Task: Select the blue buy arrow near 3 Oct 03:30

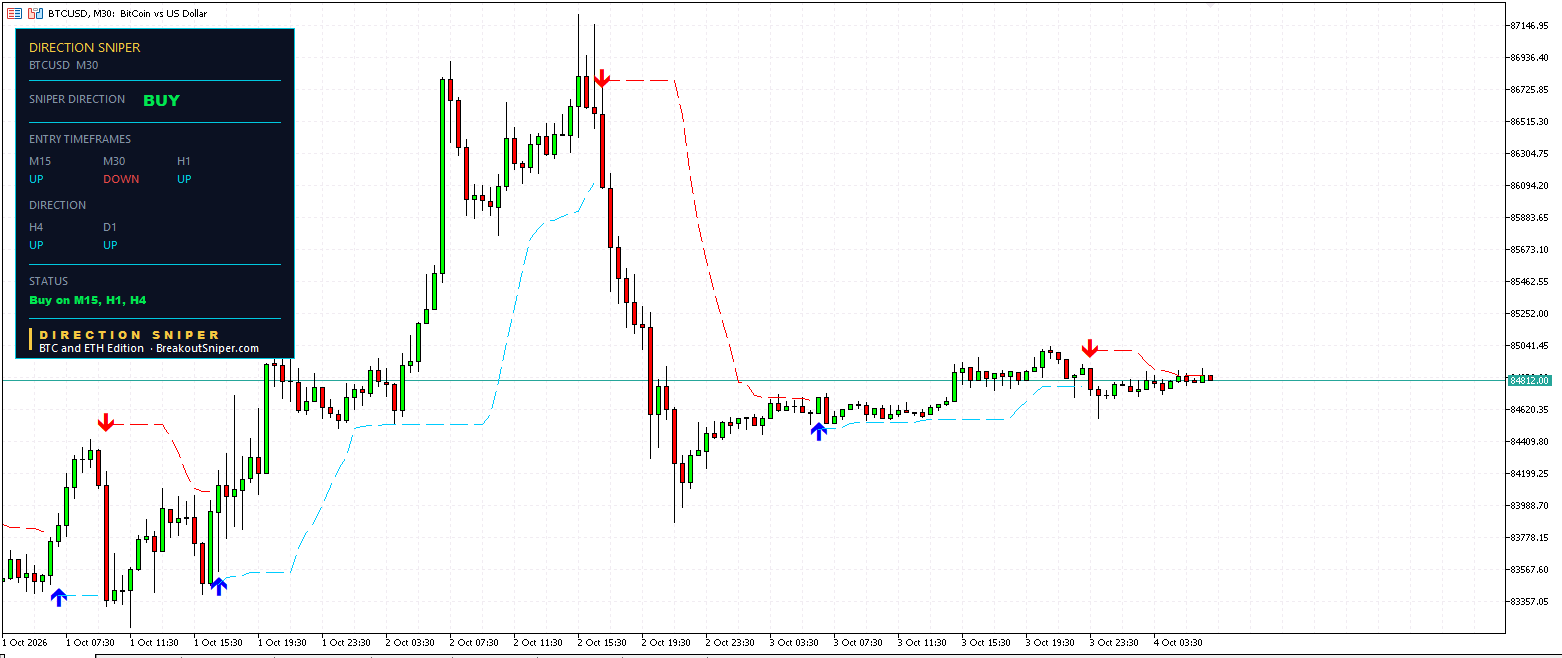Action: (819, 431)
